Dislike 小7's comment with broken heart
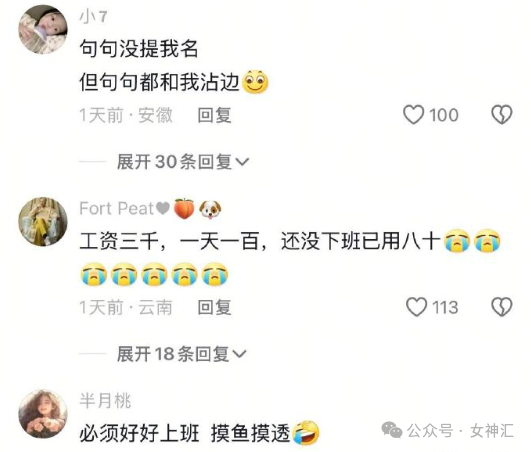 502,114
